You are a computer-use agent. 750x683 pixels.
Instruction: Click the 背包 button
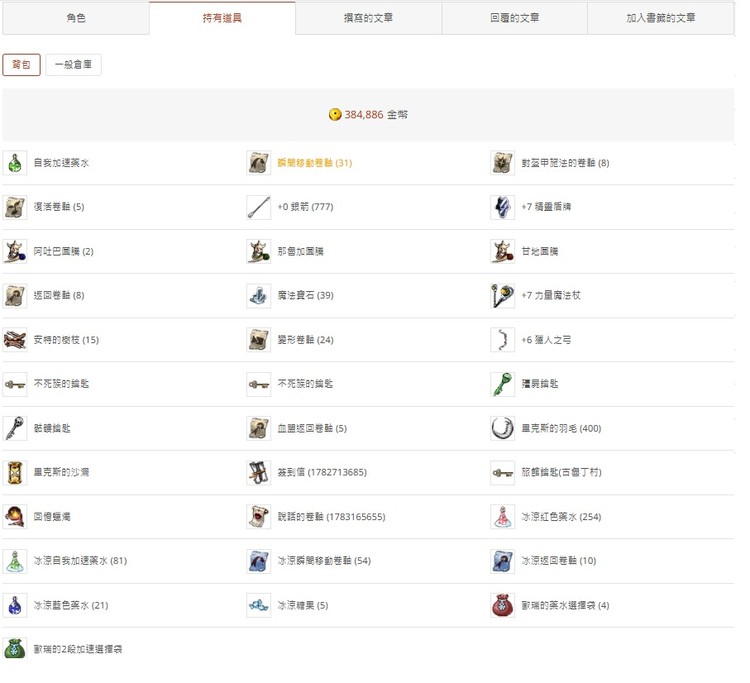(21, 65)
